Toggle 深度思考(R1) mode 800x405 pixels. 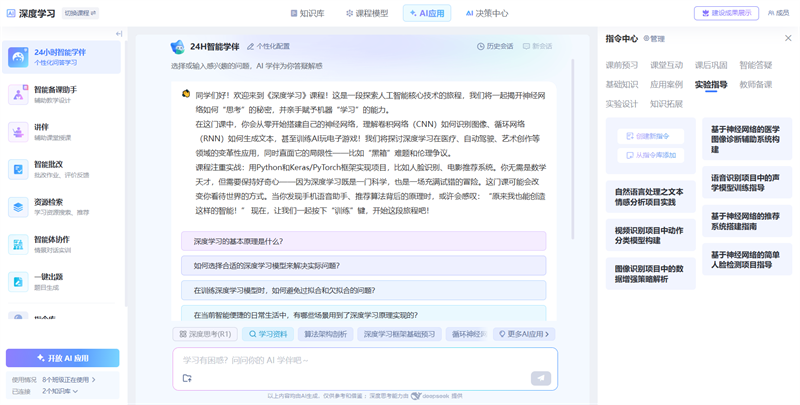pyautogui.click(x=205, y=334)
